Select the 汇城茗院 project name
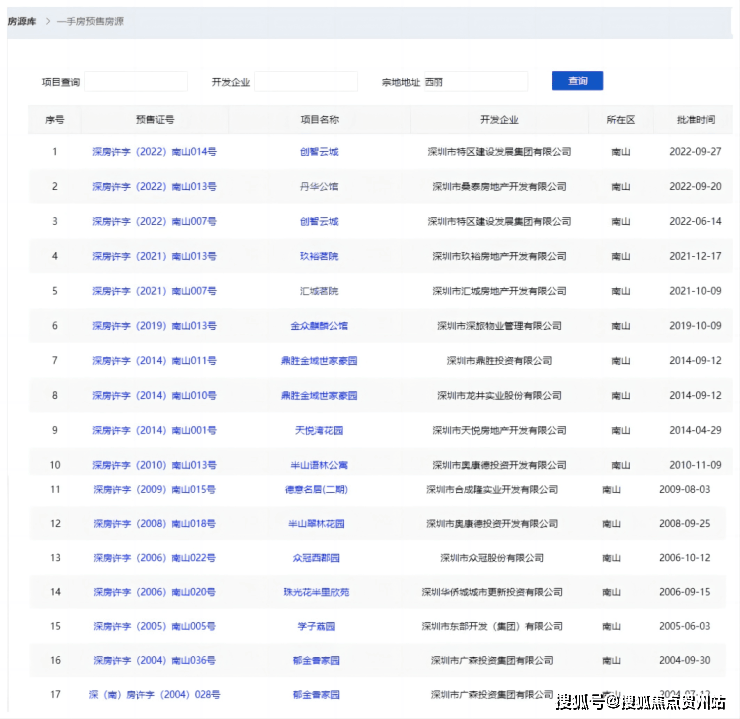 (x=319, y=291)
